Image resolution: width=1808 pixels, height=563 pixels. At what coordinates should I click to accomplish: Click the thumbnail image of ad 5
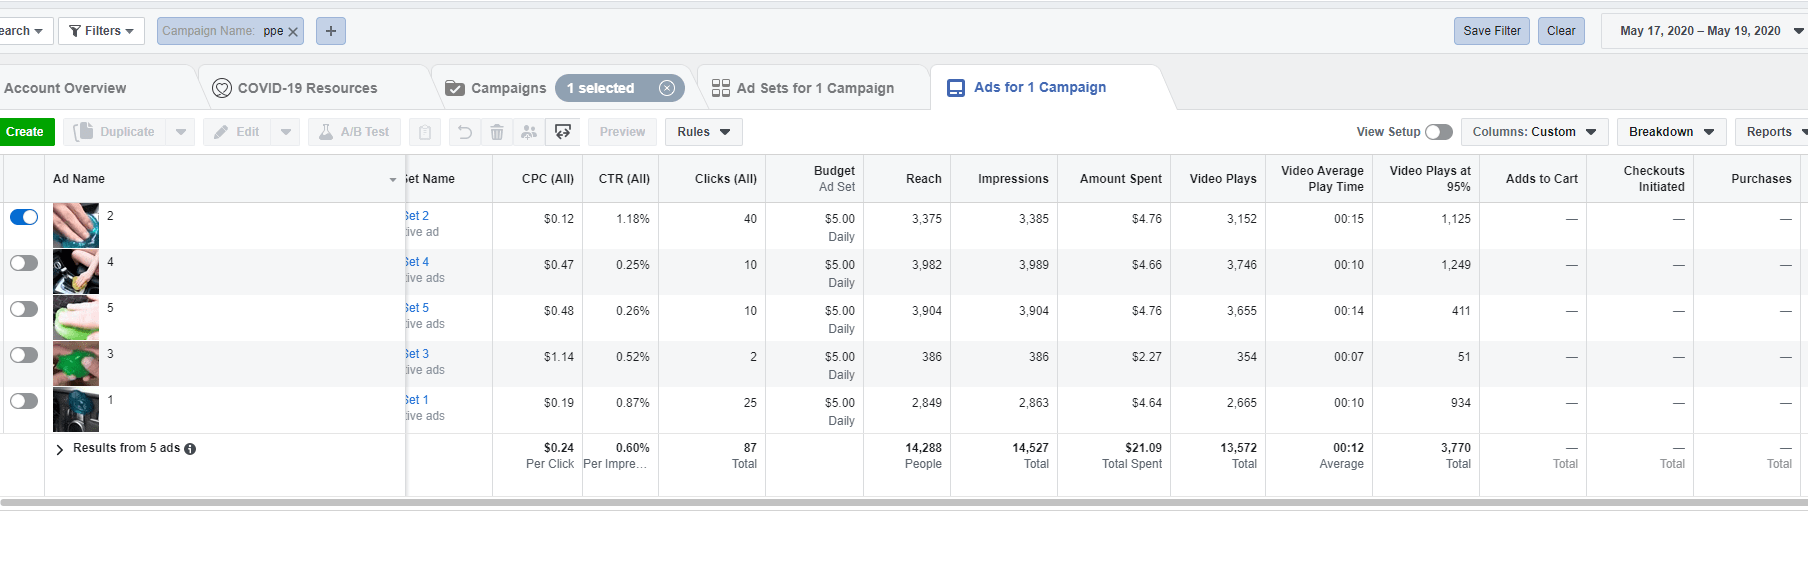coord(76,318)
